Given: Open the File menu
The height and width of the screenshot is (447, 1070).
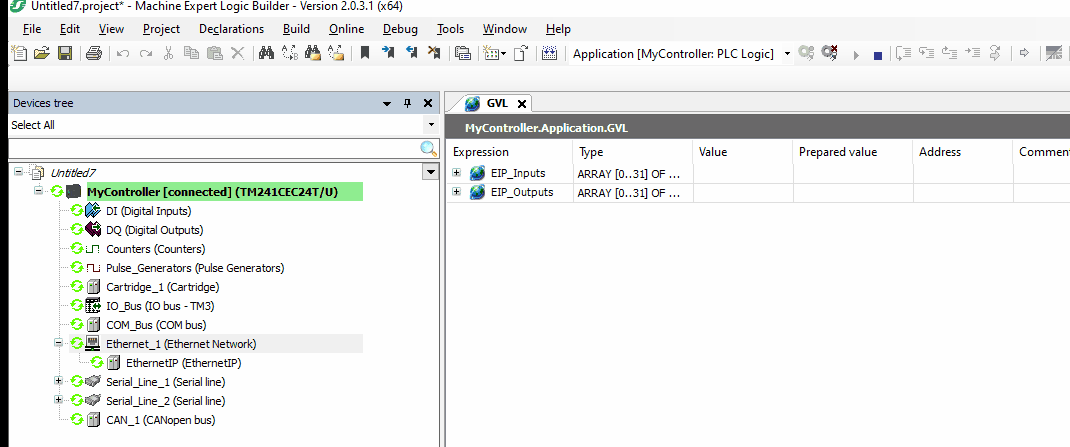Looking at the screenshot, I should pyautogui.click(x=32, y=29).
